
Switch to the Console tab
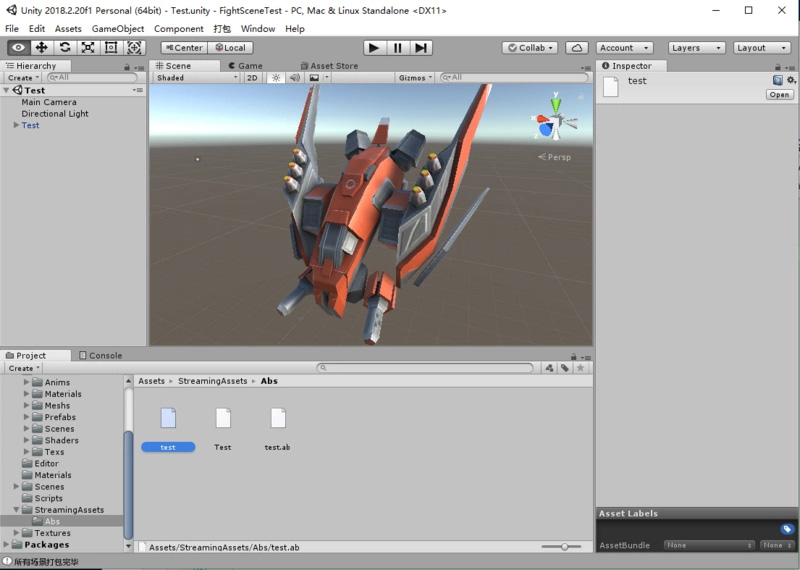point(100,355)
